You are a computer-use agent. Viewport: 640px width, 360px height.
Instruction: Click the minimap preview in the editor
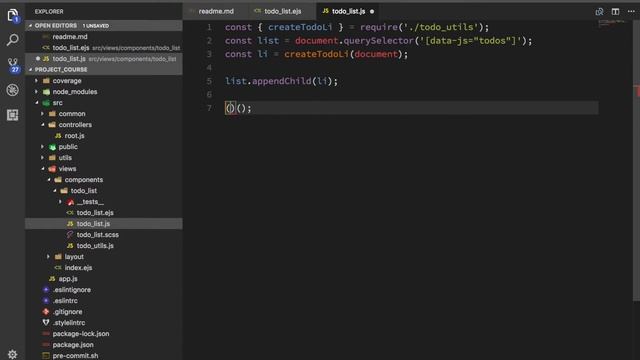click(611, 23)
